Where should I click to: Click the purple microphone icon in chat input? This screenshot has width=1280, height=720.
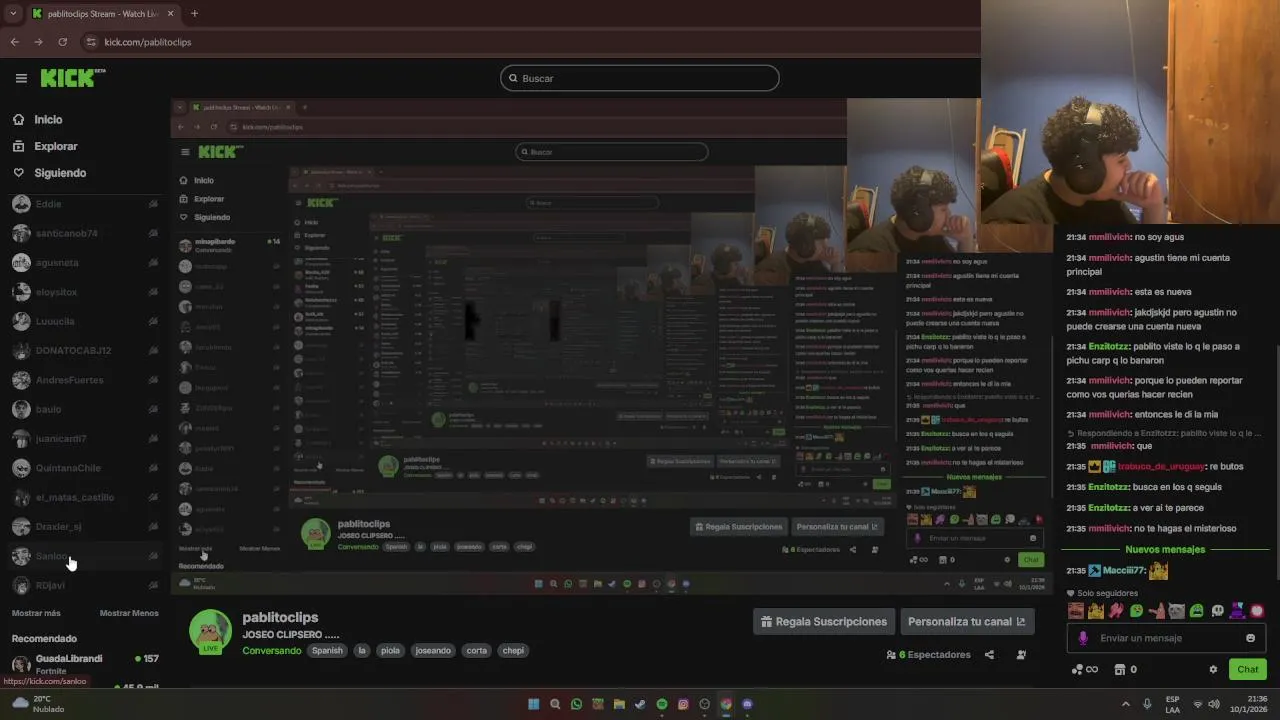click(x=1083, y=638)
